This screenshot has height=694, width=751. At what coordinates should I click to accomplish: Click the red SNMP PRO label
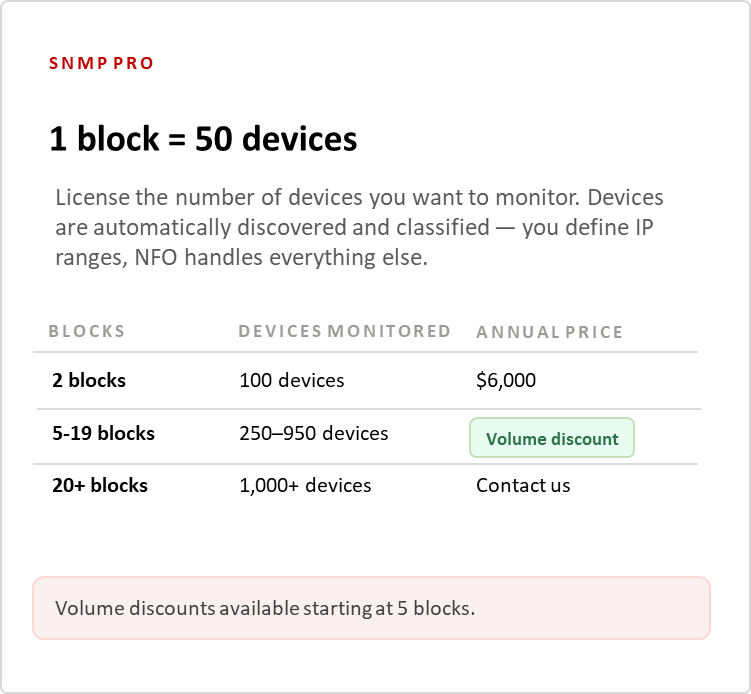[101, 64]
